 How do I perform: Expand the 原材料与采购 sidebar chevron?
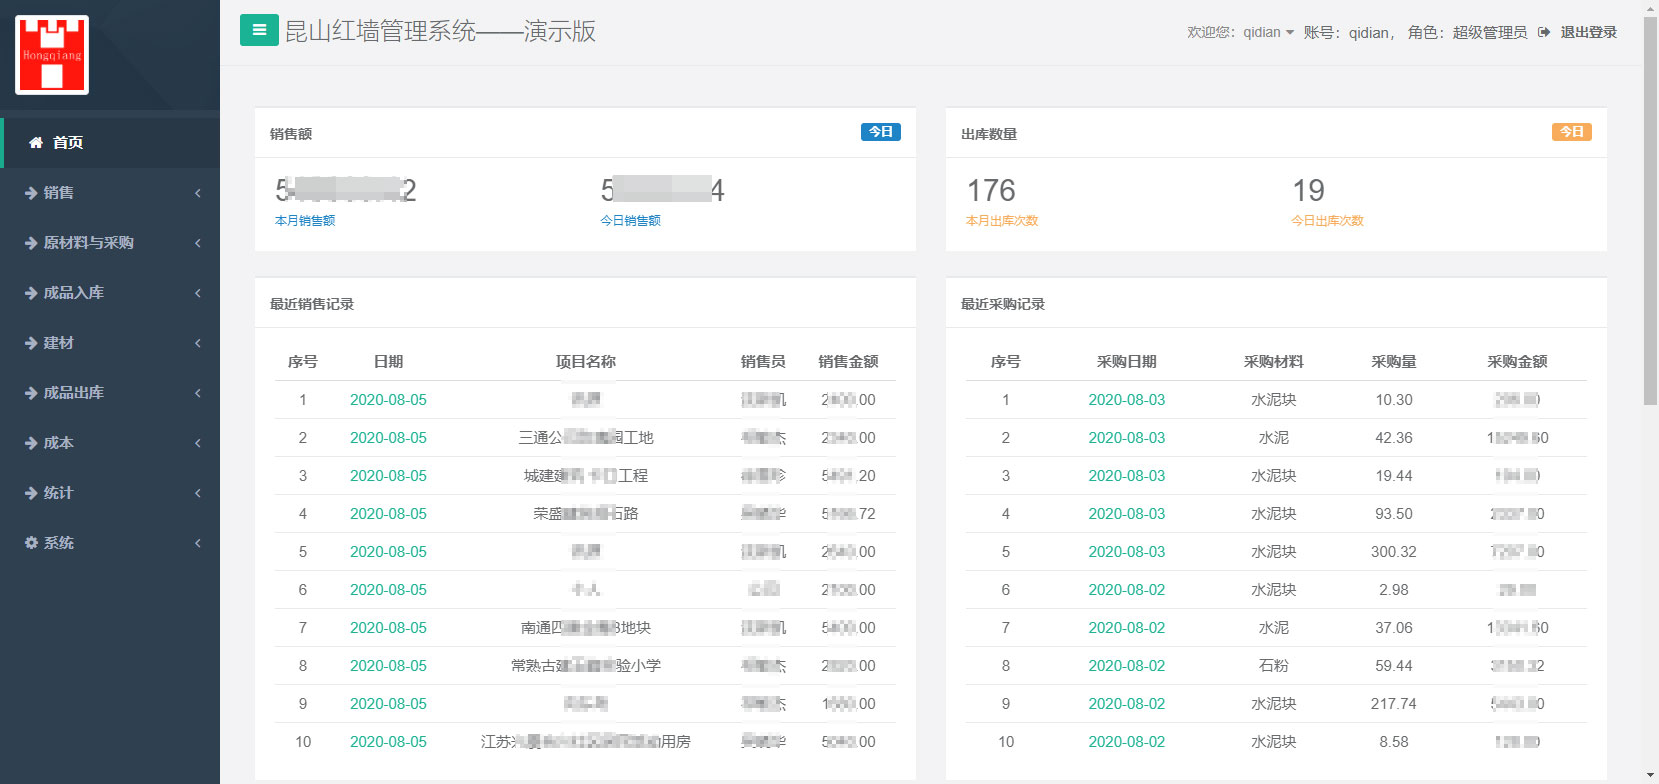[198, 243]
